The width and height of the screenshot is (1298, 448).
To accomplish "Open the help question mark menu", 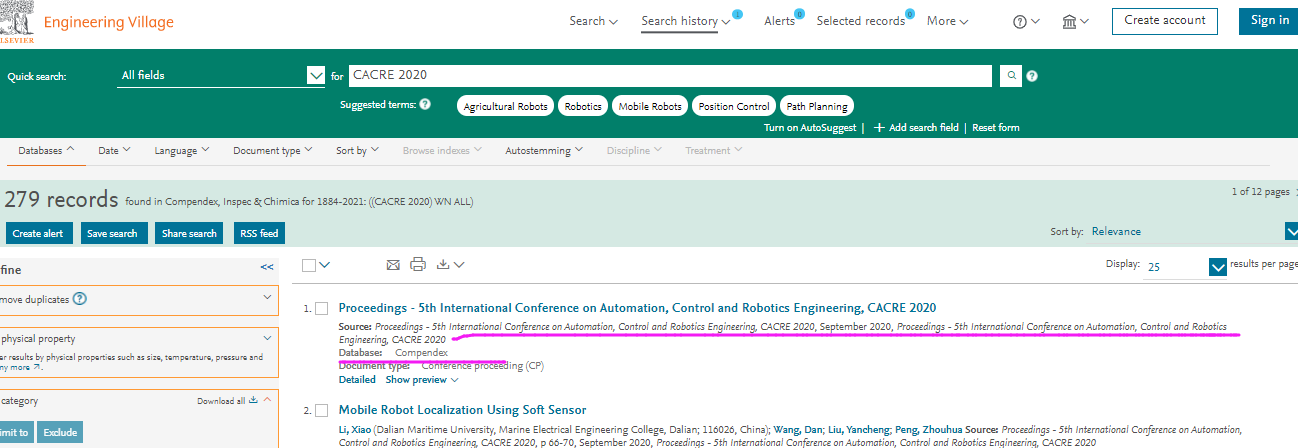I will tap(1026, 21).
